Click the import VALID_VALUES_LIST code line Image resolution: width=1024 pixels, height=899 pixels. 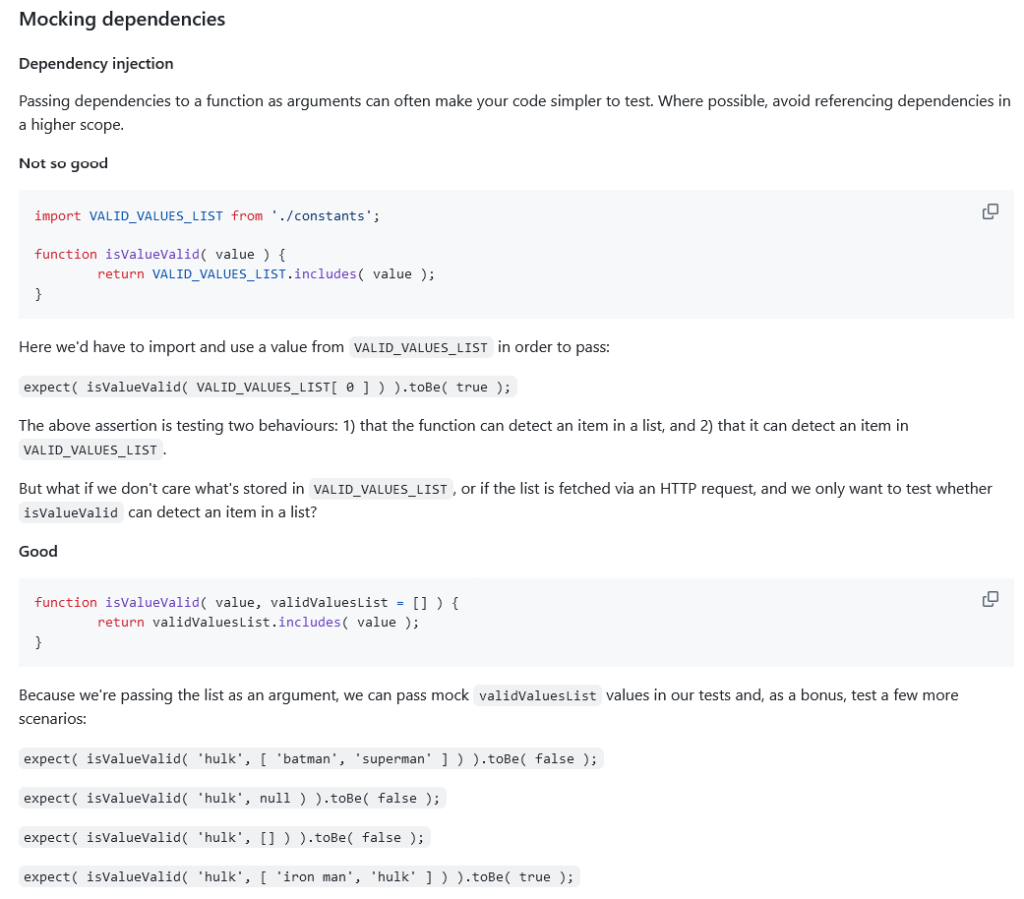(x=207, y=216)
